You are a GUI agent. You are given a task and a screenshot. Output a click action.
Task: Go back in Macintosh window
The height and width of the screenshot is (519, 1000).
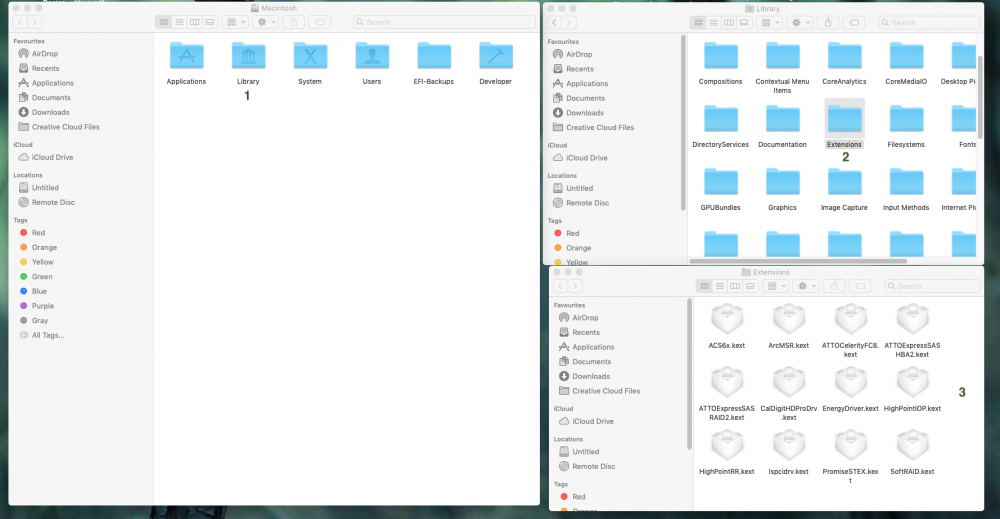[x=20, y=22]
